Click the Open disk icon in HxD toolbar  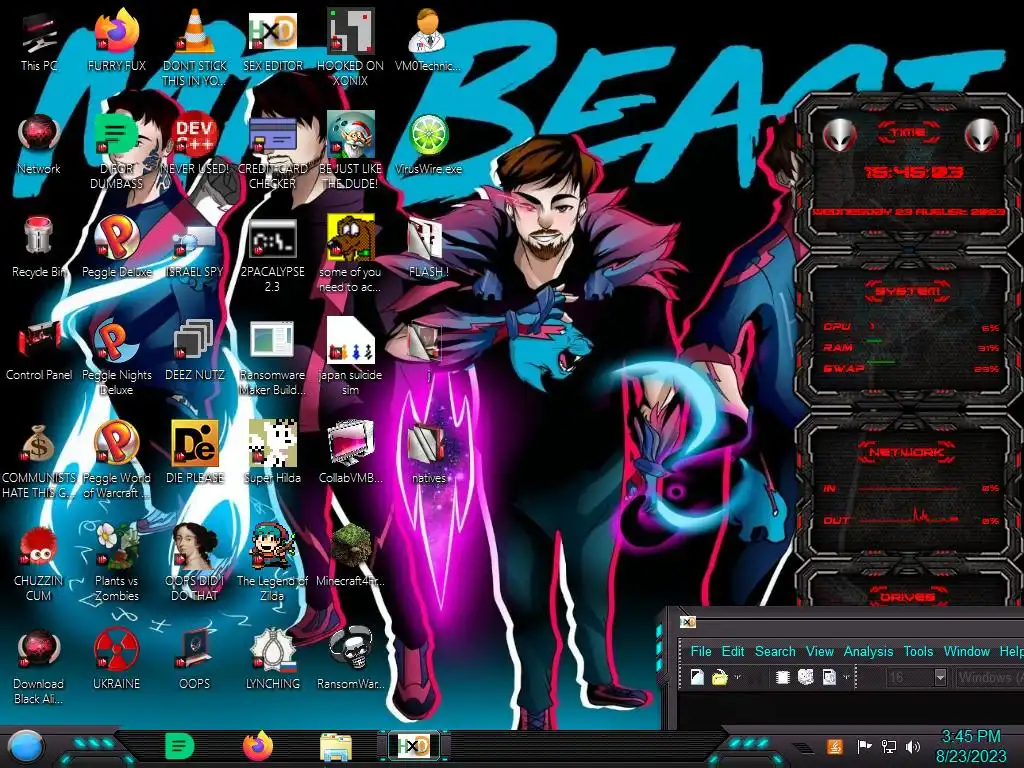point(806,677)
